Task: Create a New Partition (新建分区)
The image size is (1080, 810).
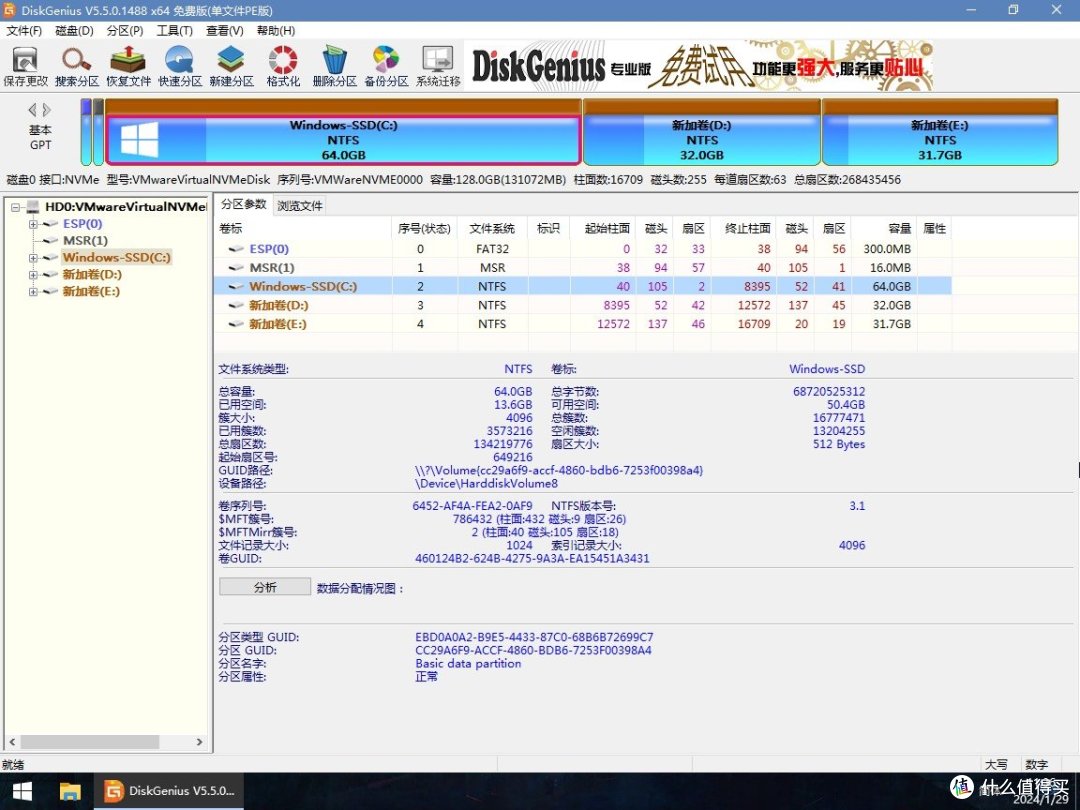Action: click(231, 66)
